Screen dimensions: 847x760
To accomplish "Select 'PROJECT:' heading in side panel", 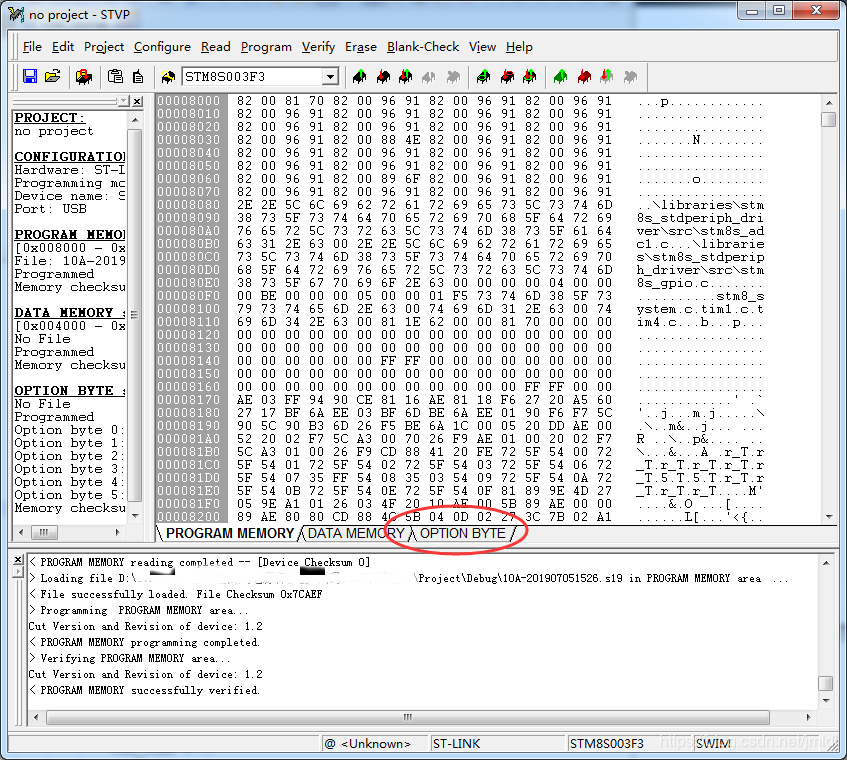I will pyautogui.click(x=49, y=118).
